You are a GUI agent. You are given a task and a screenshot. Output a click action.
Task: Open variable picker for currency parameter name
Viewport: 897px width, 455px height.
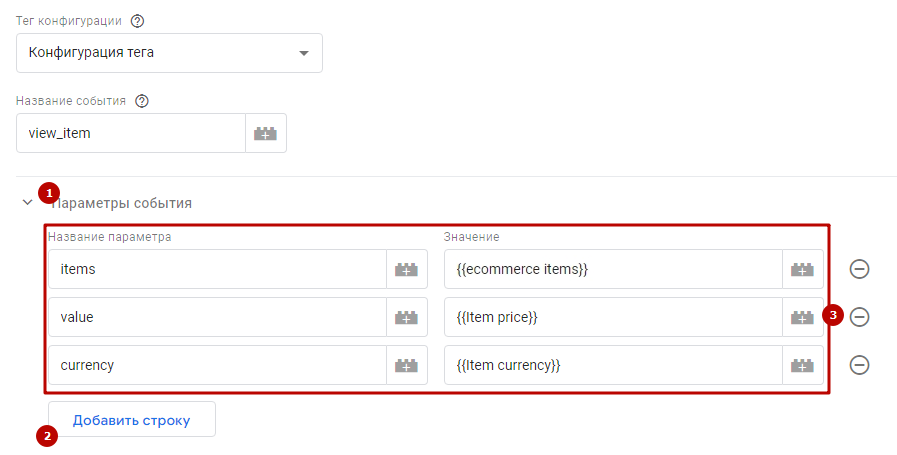pyautogui.click(x=407, y=365)
